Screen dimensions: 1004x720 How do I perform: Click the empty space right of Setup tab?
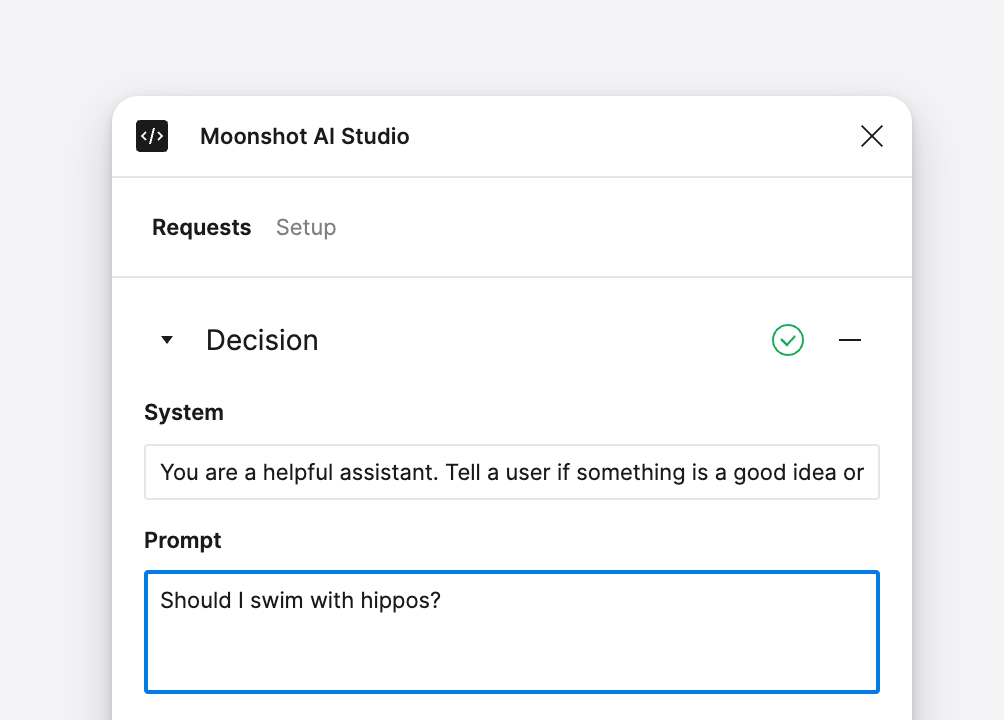[x=600, y=228]
